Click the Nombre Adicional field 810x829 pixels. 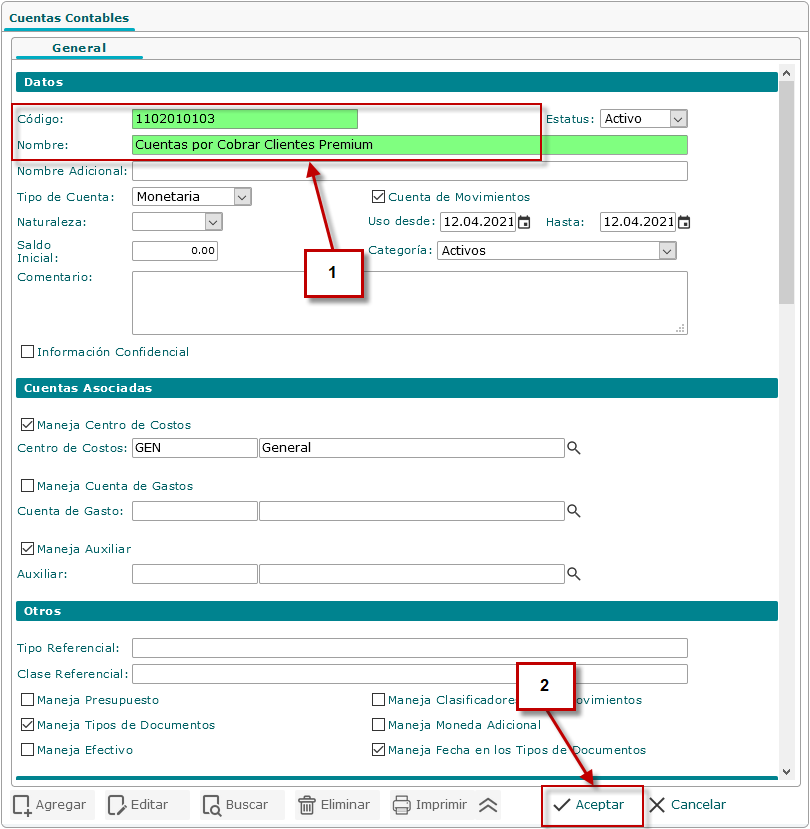click(410, 171)
